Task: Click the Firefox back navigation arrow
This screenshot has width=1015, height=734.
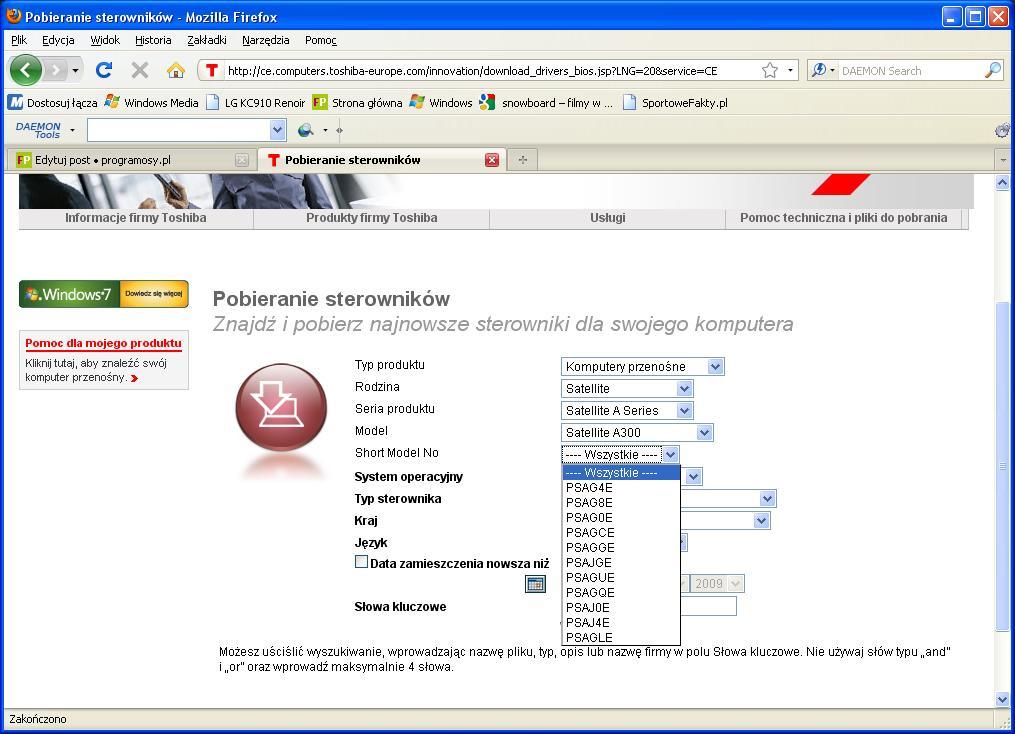Action: point(26,70)
